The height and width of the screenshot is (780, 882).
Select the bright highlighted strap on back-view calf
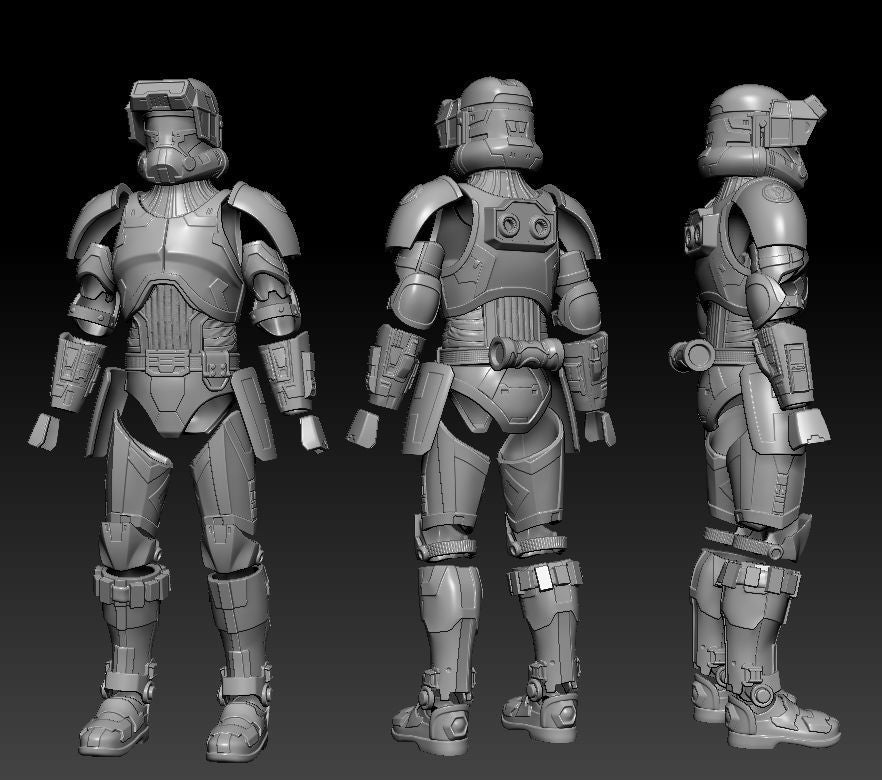point(543,577)
